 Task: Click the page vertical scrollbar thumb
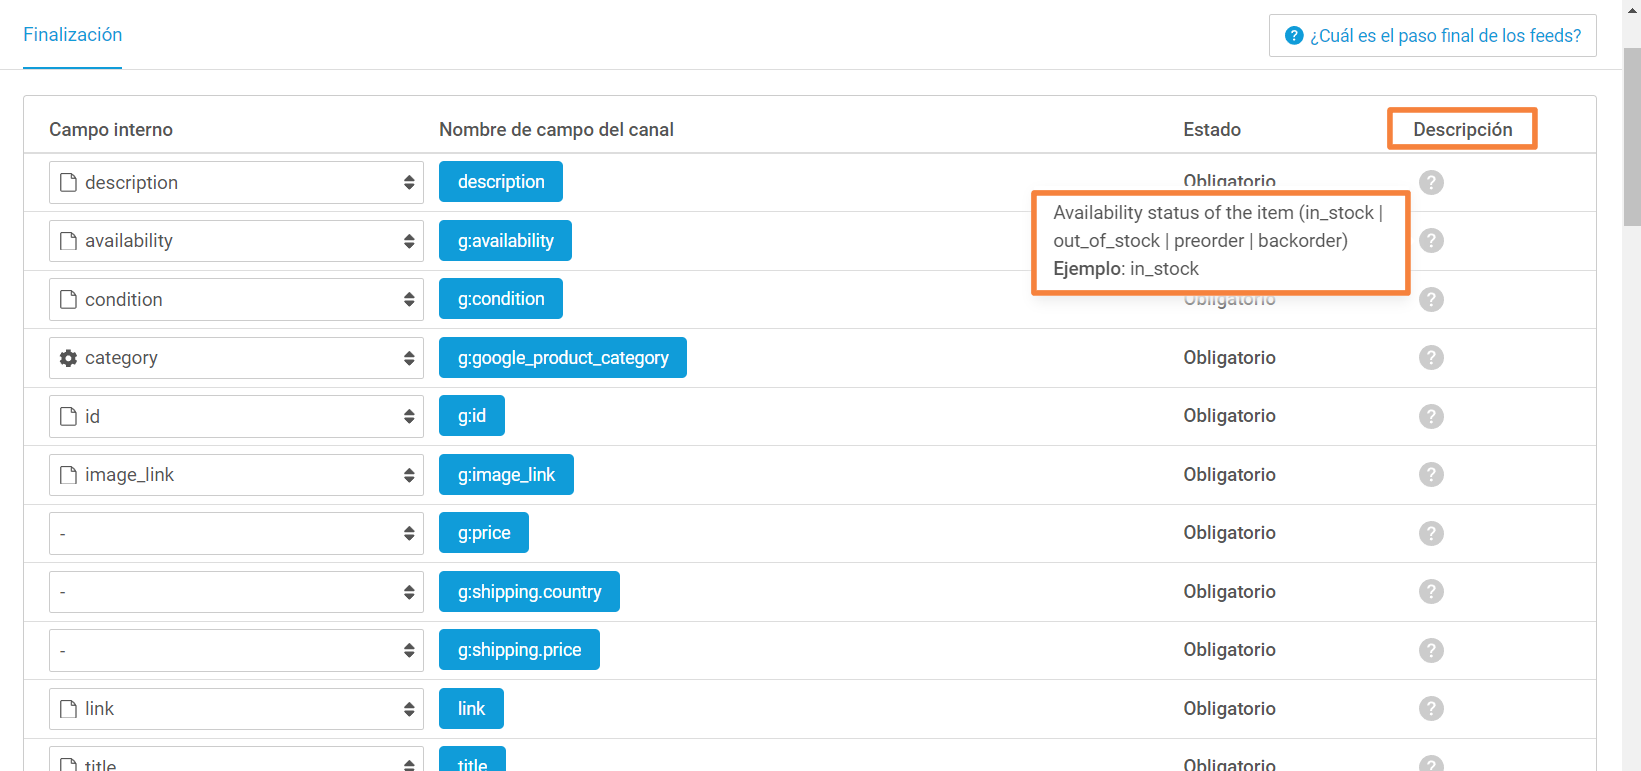[1632, 136]
